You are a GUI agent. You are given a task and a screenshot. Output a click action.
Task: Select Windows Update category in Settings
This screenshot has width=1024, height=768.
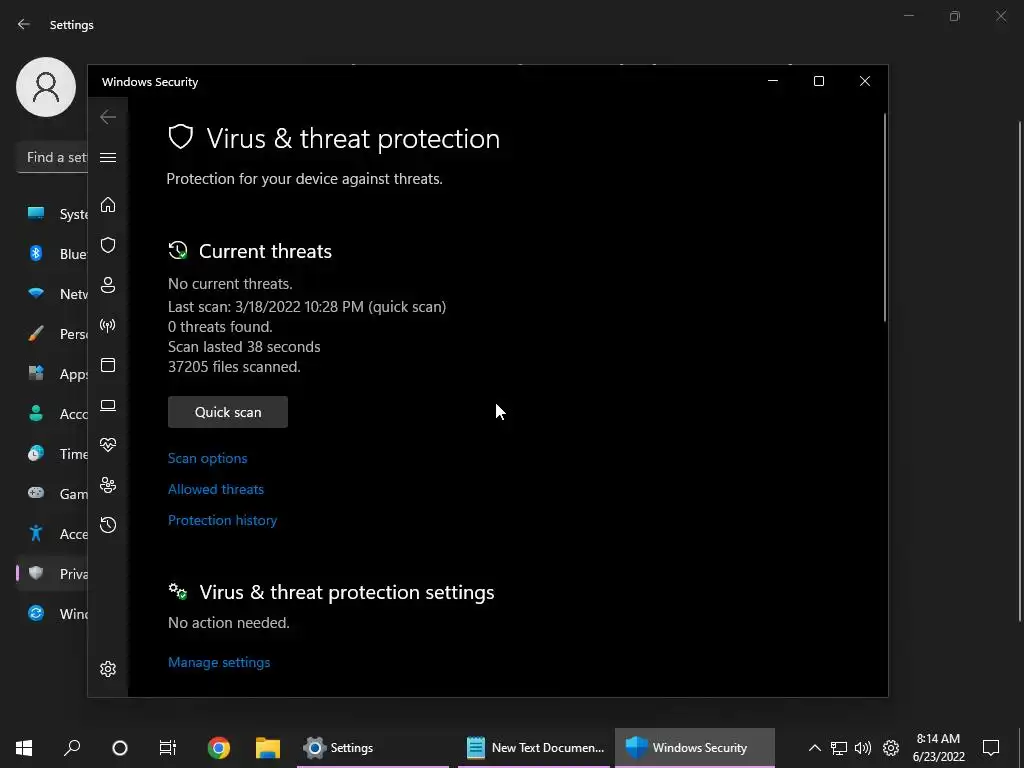[52, 614]
